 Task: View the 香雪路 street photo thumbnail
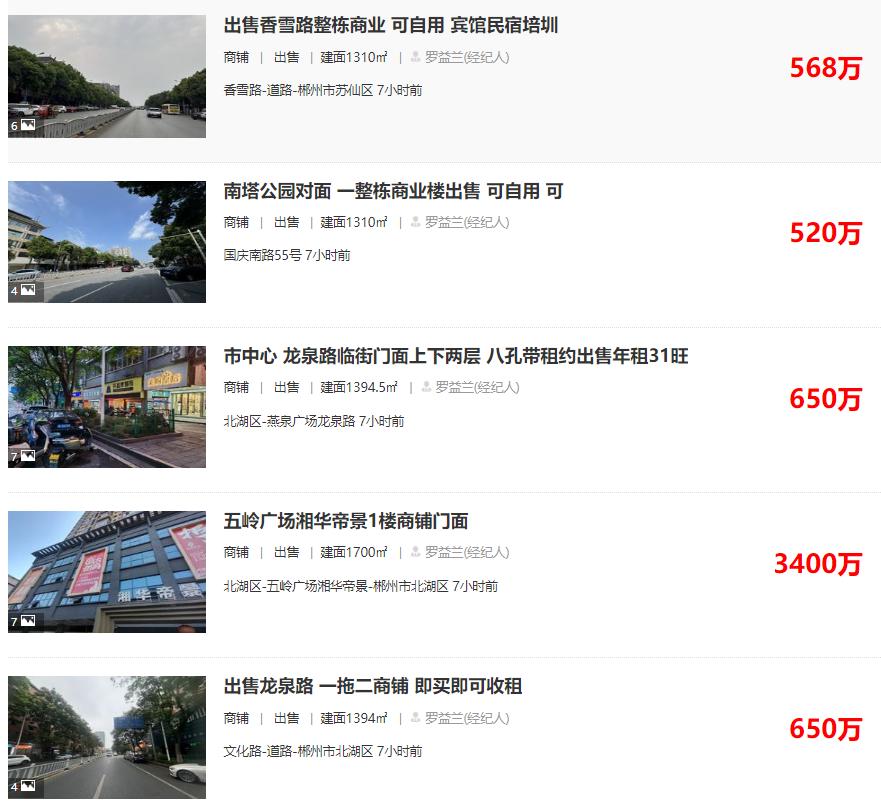tap(107, 76)
